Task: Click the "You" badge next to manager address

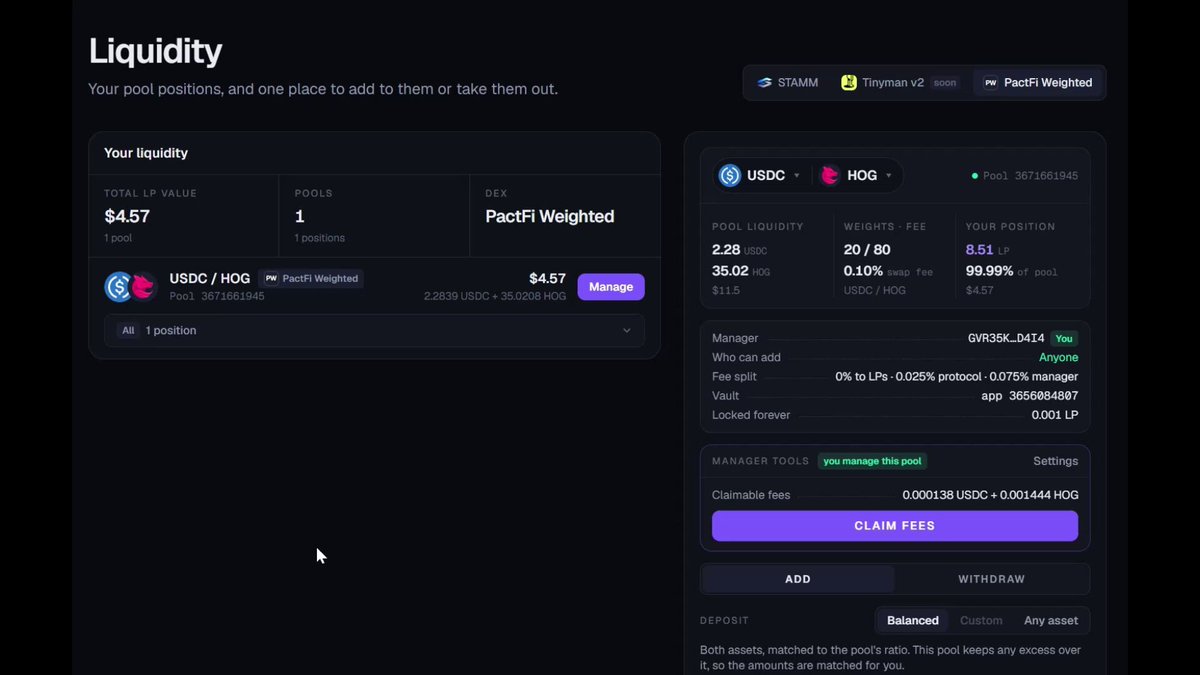Action: coord(1064,339)
